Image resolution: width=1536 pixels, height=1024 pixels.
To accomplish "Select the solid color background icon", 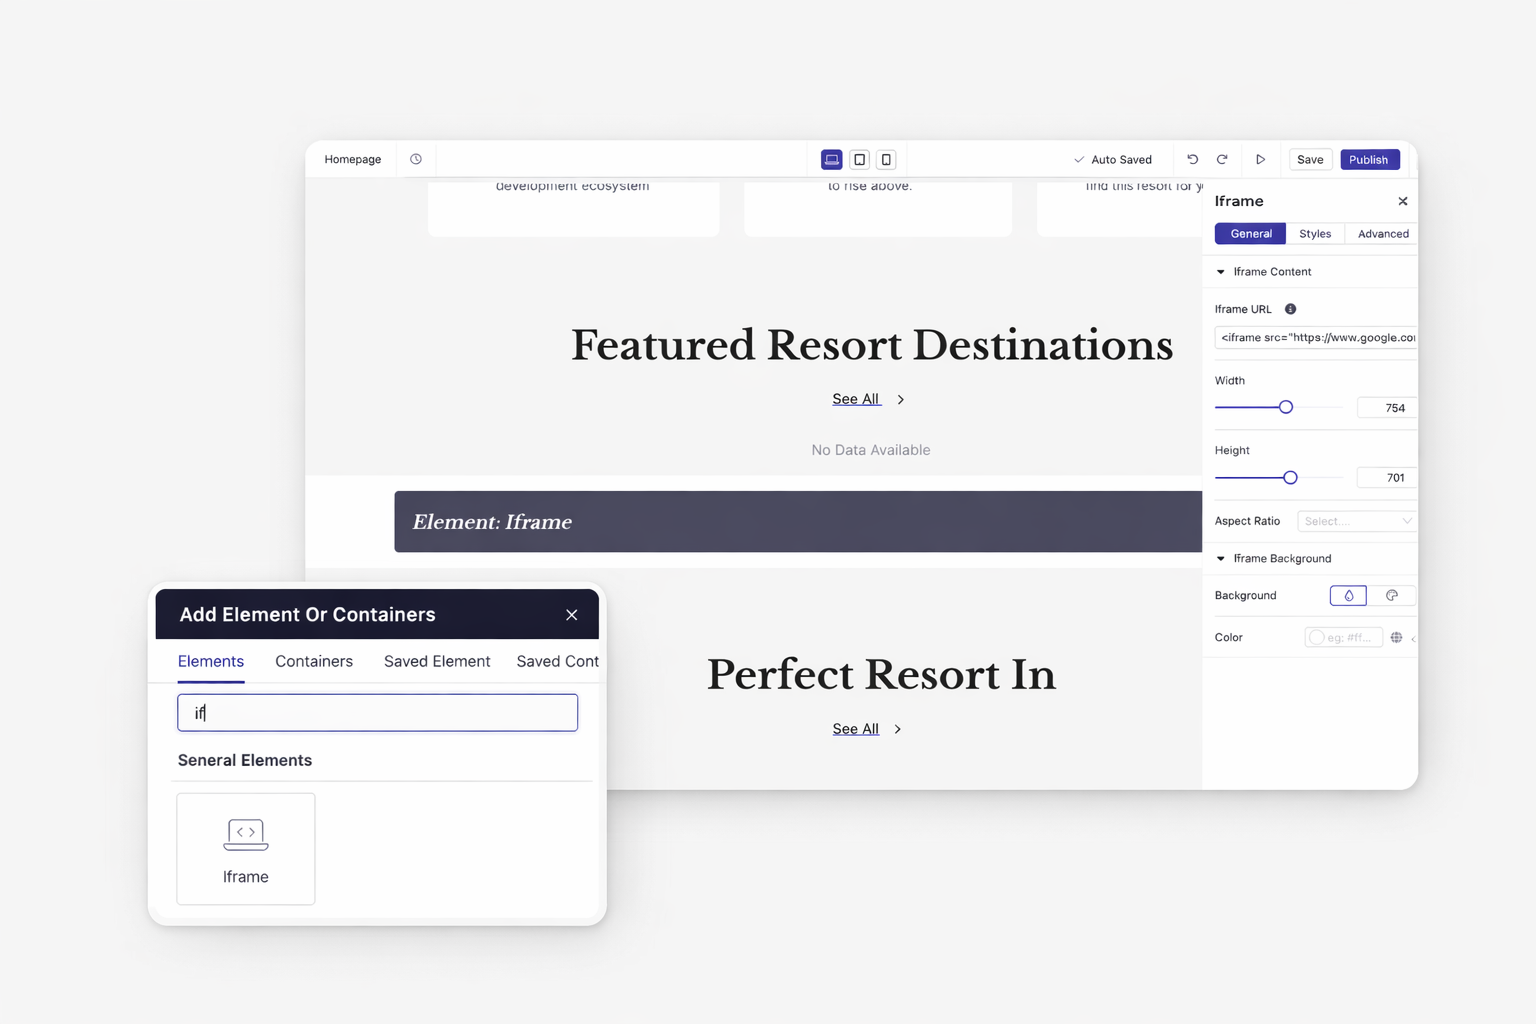I will [1348, 595].
